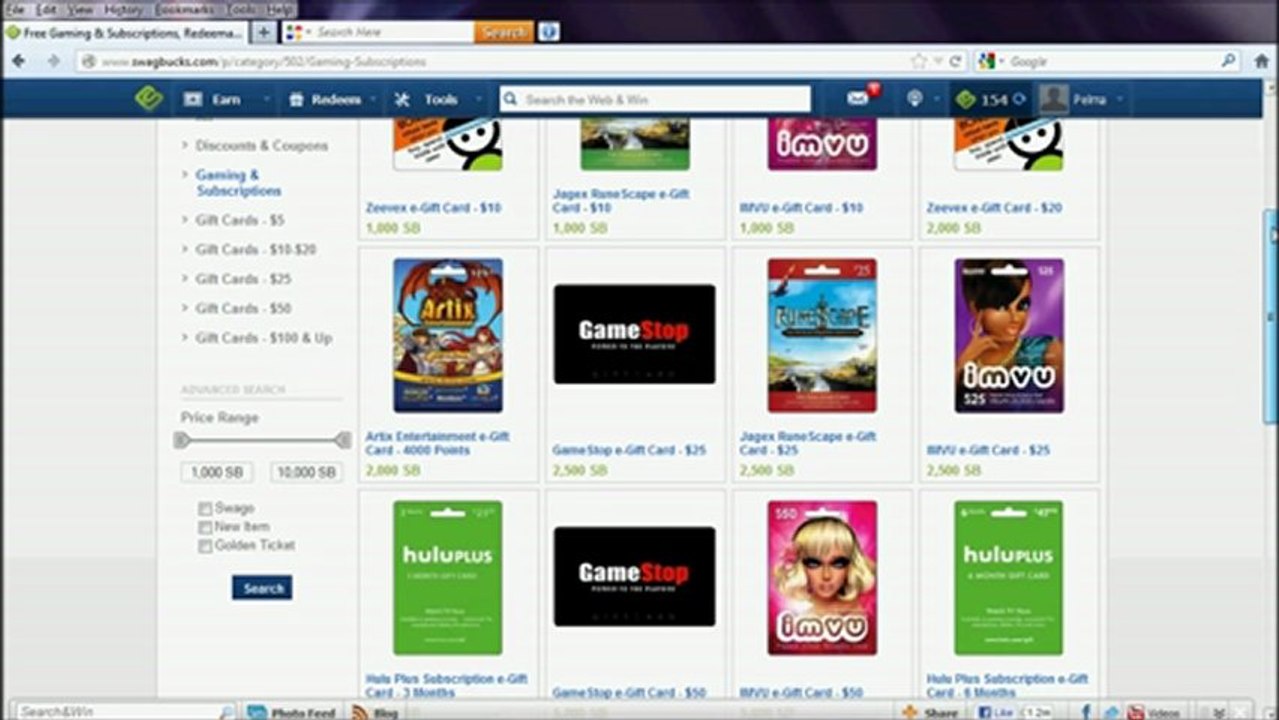Screen dimensions: 1279x720
Task: Open the View menu
Action: [x=80, y=9]
